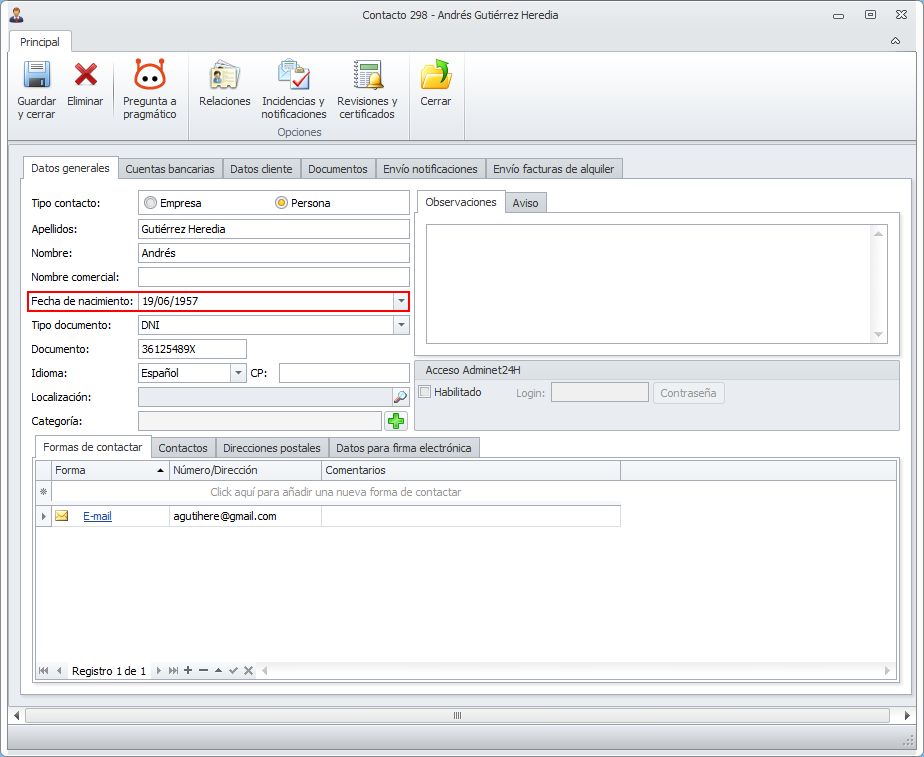924x757 pixels.
Task: Click the Guardar y cerrar save icon
Action: (36, 77)
